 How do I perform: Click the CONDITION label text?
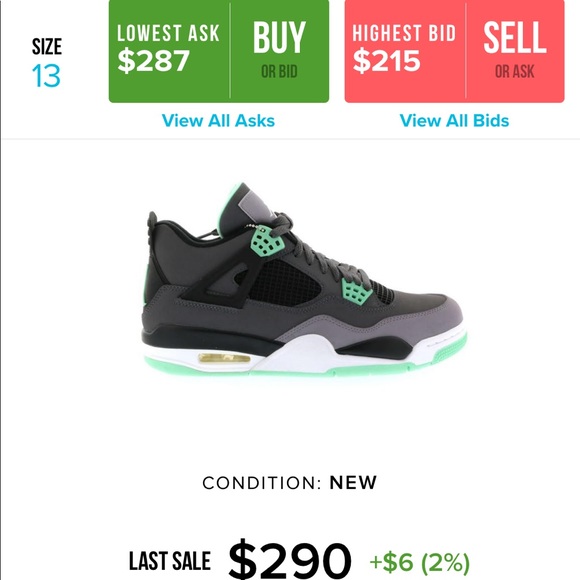[x=262, y=483]
